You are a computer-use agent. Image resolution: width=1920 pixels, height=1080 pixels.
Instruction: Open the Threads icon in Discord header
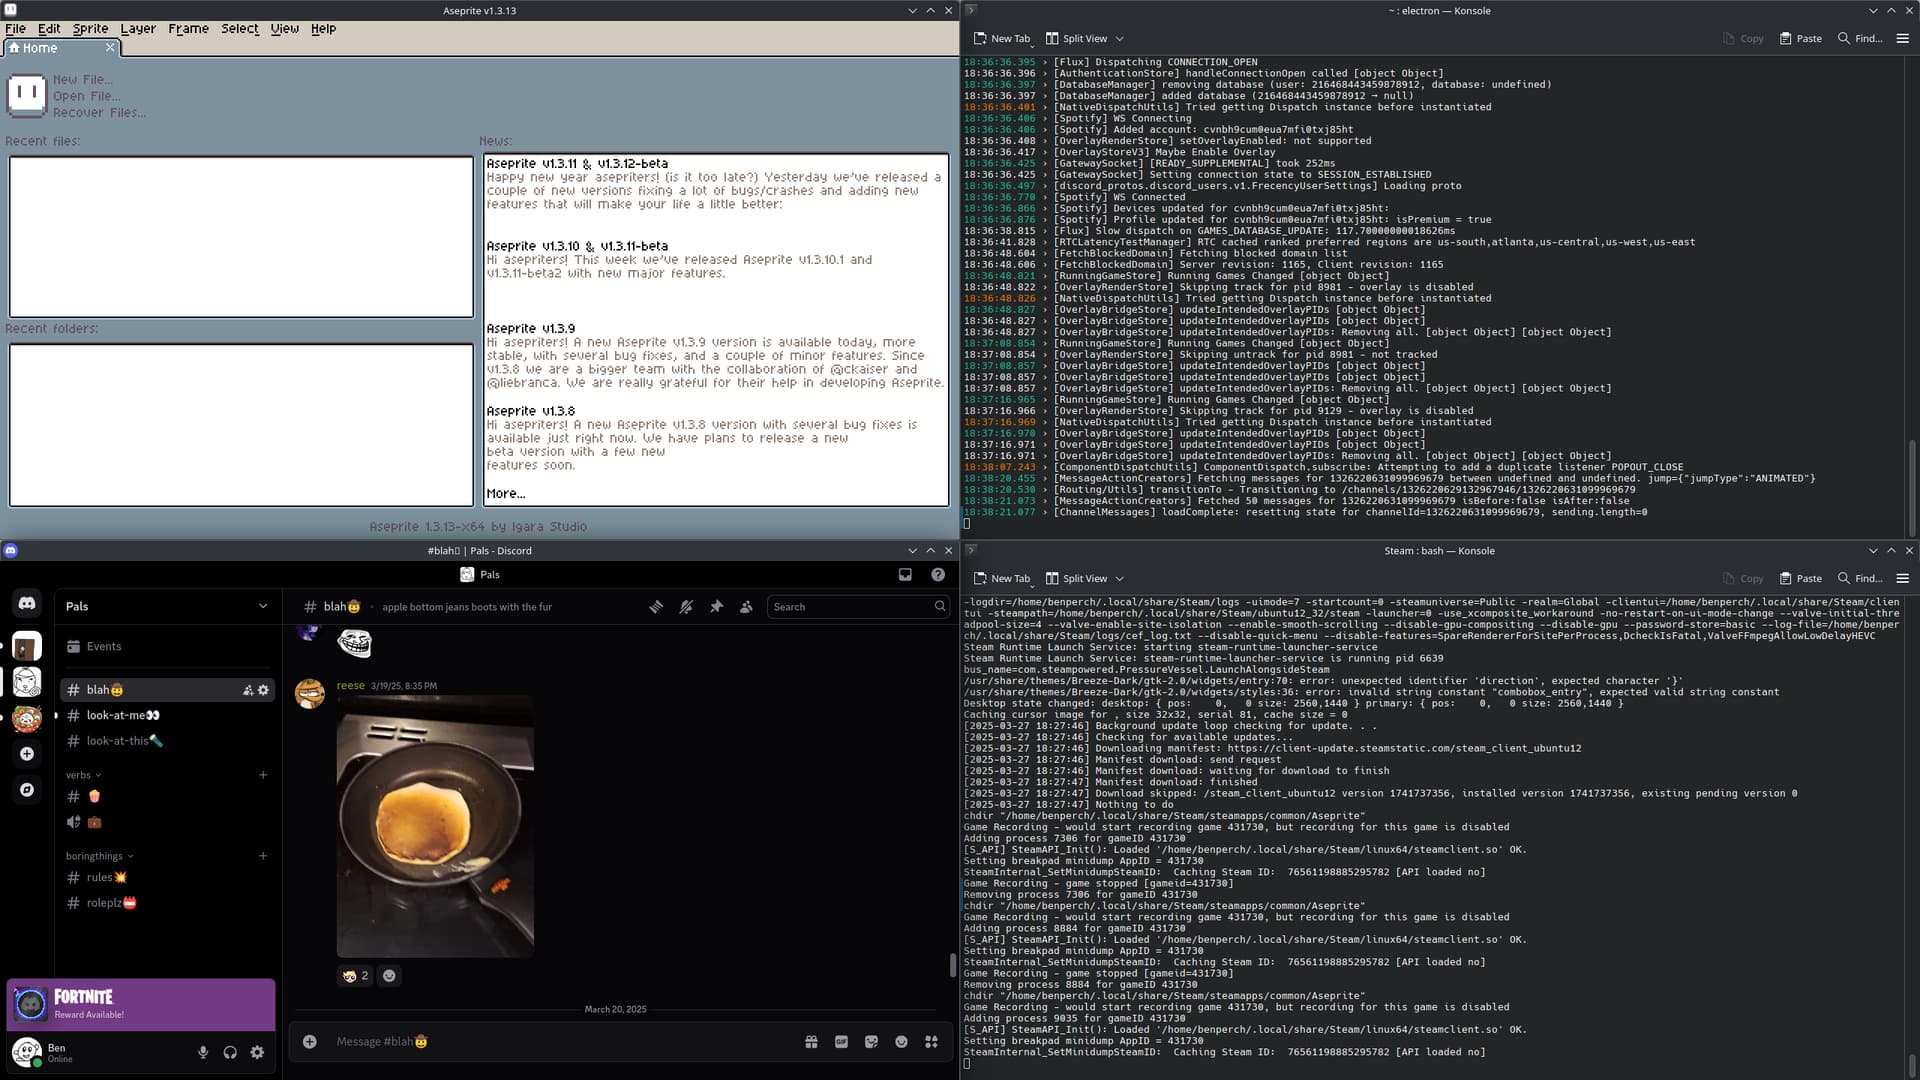click(x=656, y=607)
